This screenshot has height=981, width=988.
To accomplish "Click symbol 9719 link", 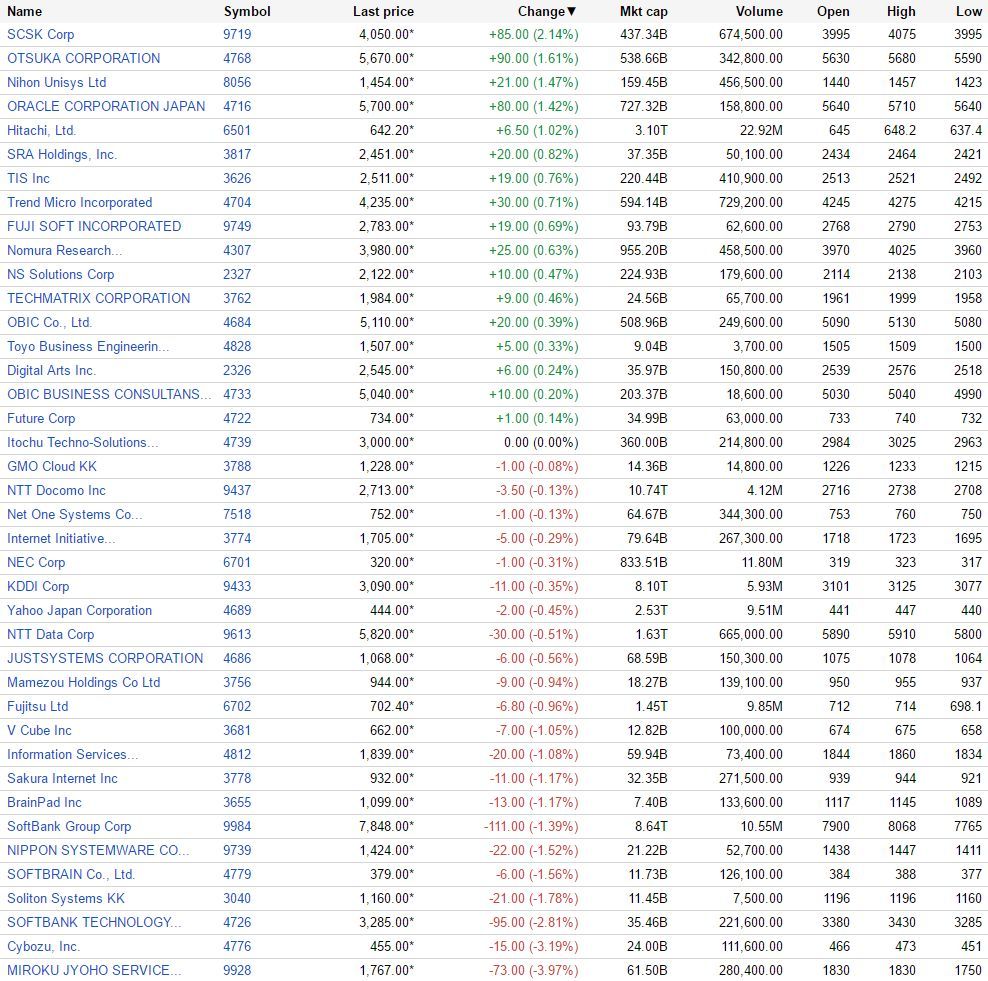I will [237, 35].
